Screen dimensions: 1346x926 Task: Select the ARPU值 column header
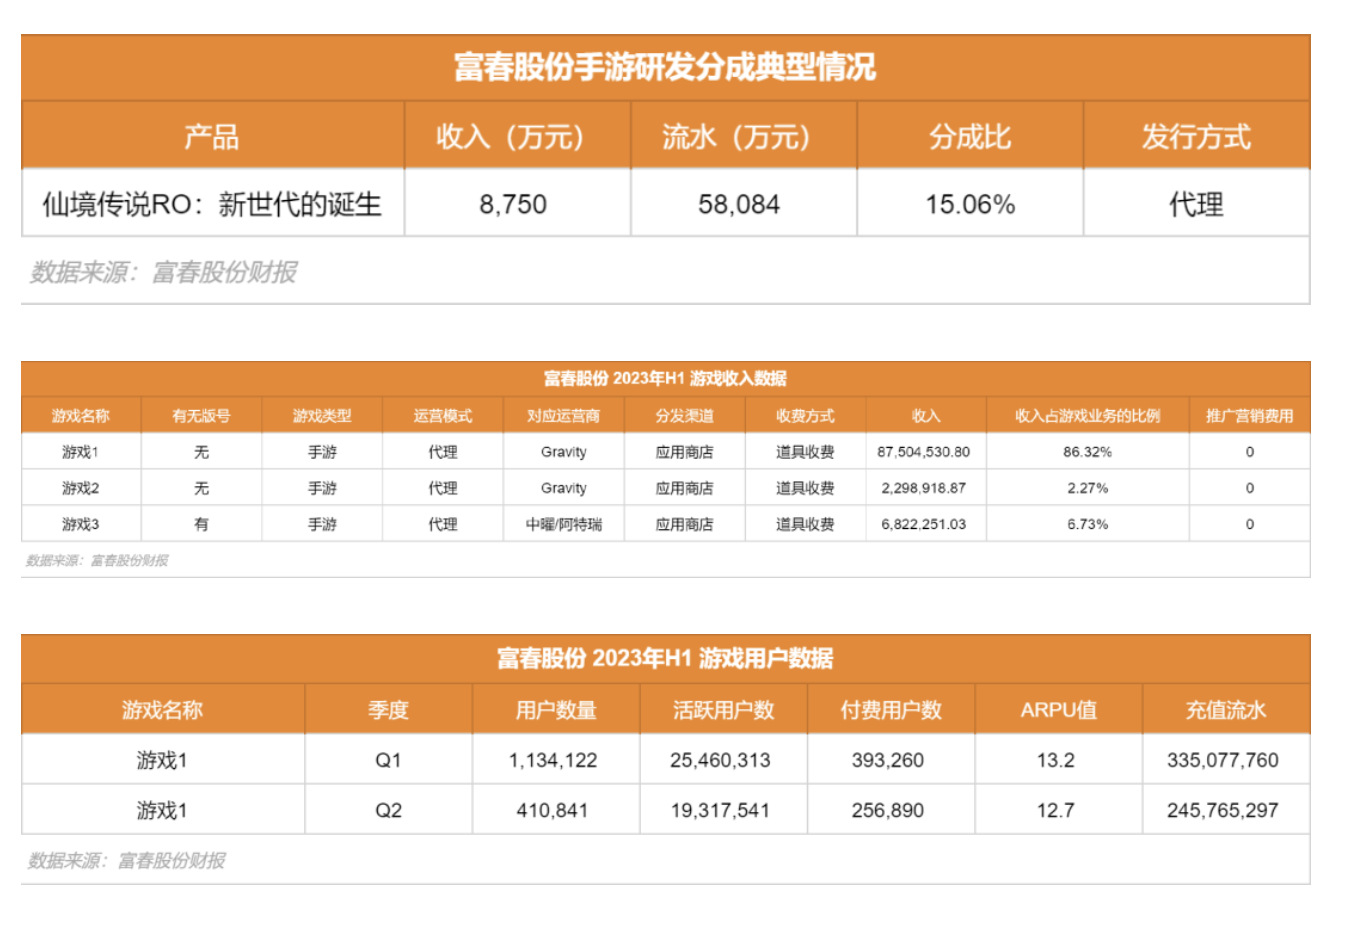tap(1058, 709)
